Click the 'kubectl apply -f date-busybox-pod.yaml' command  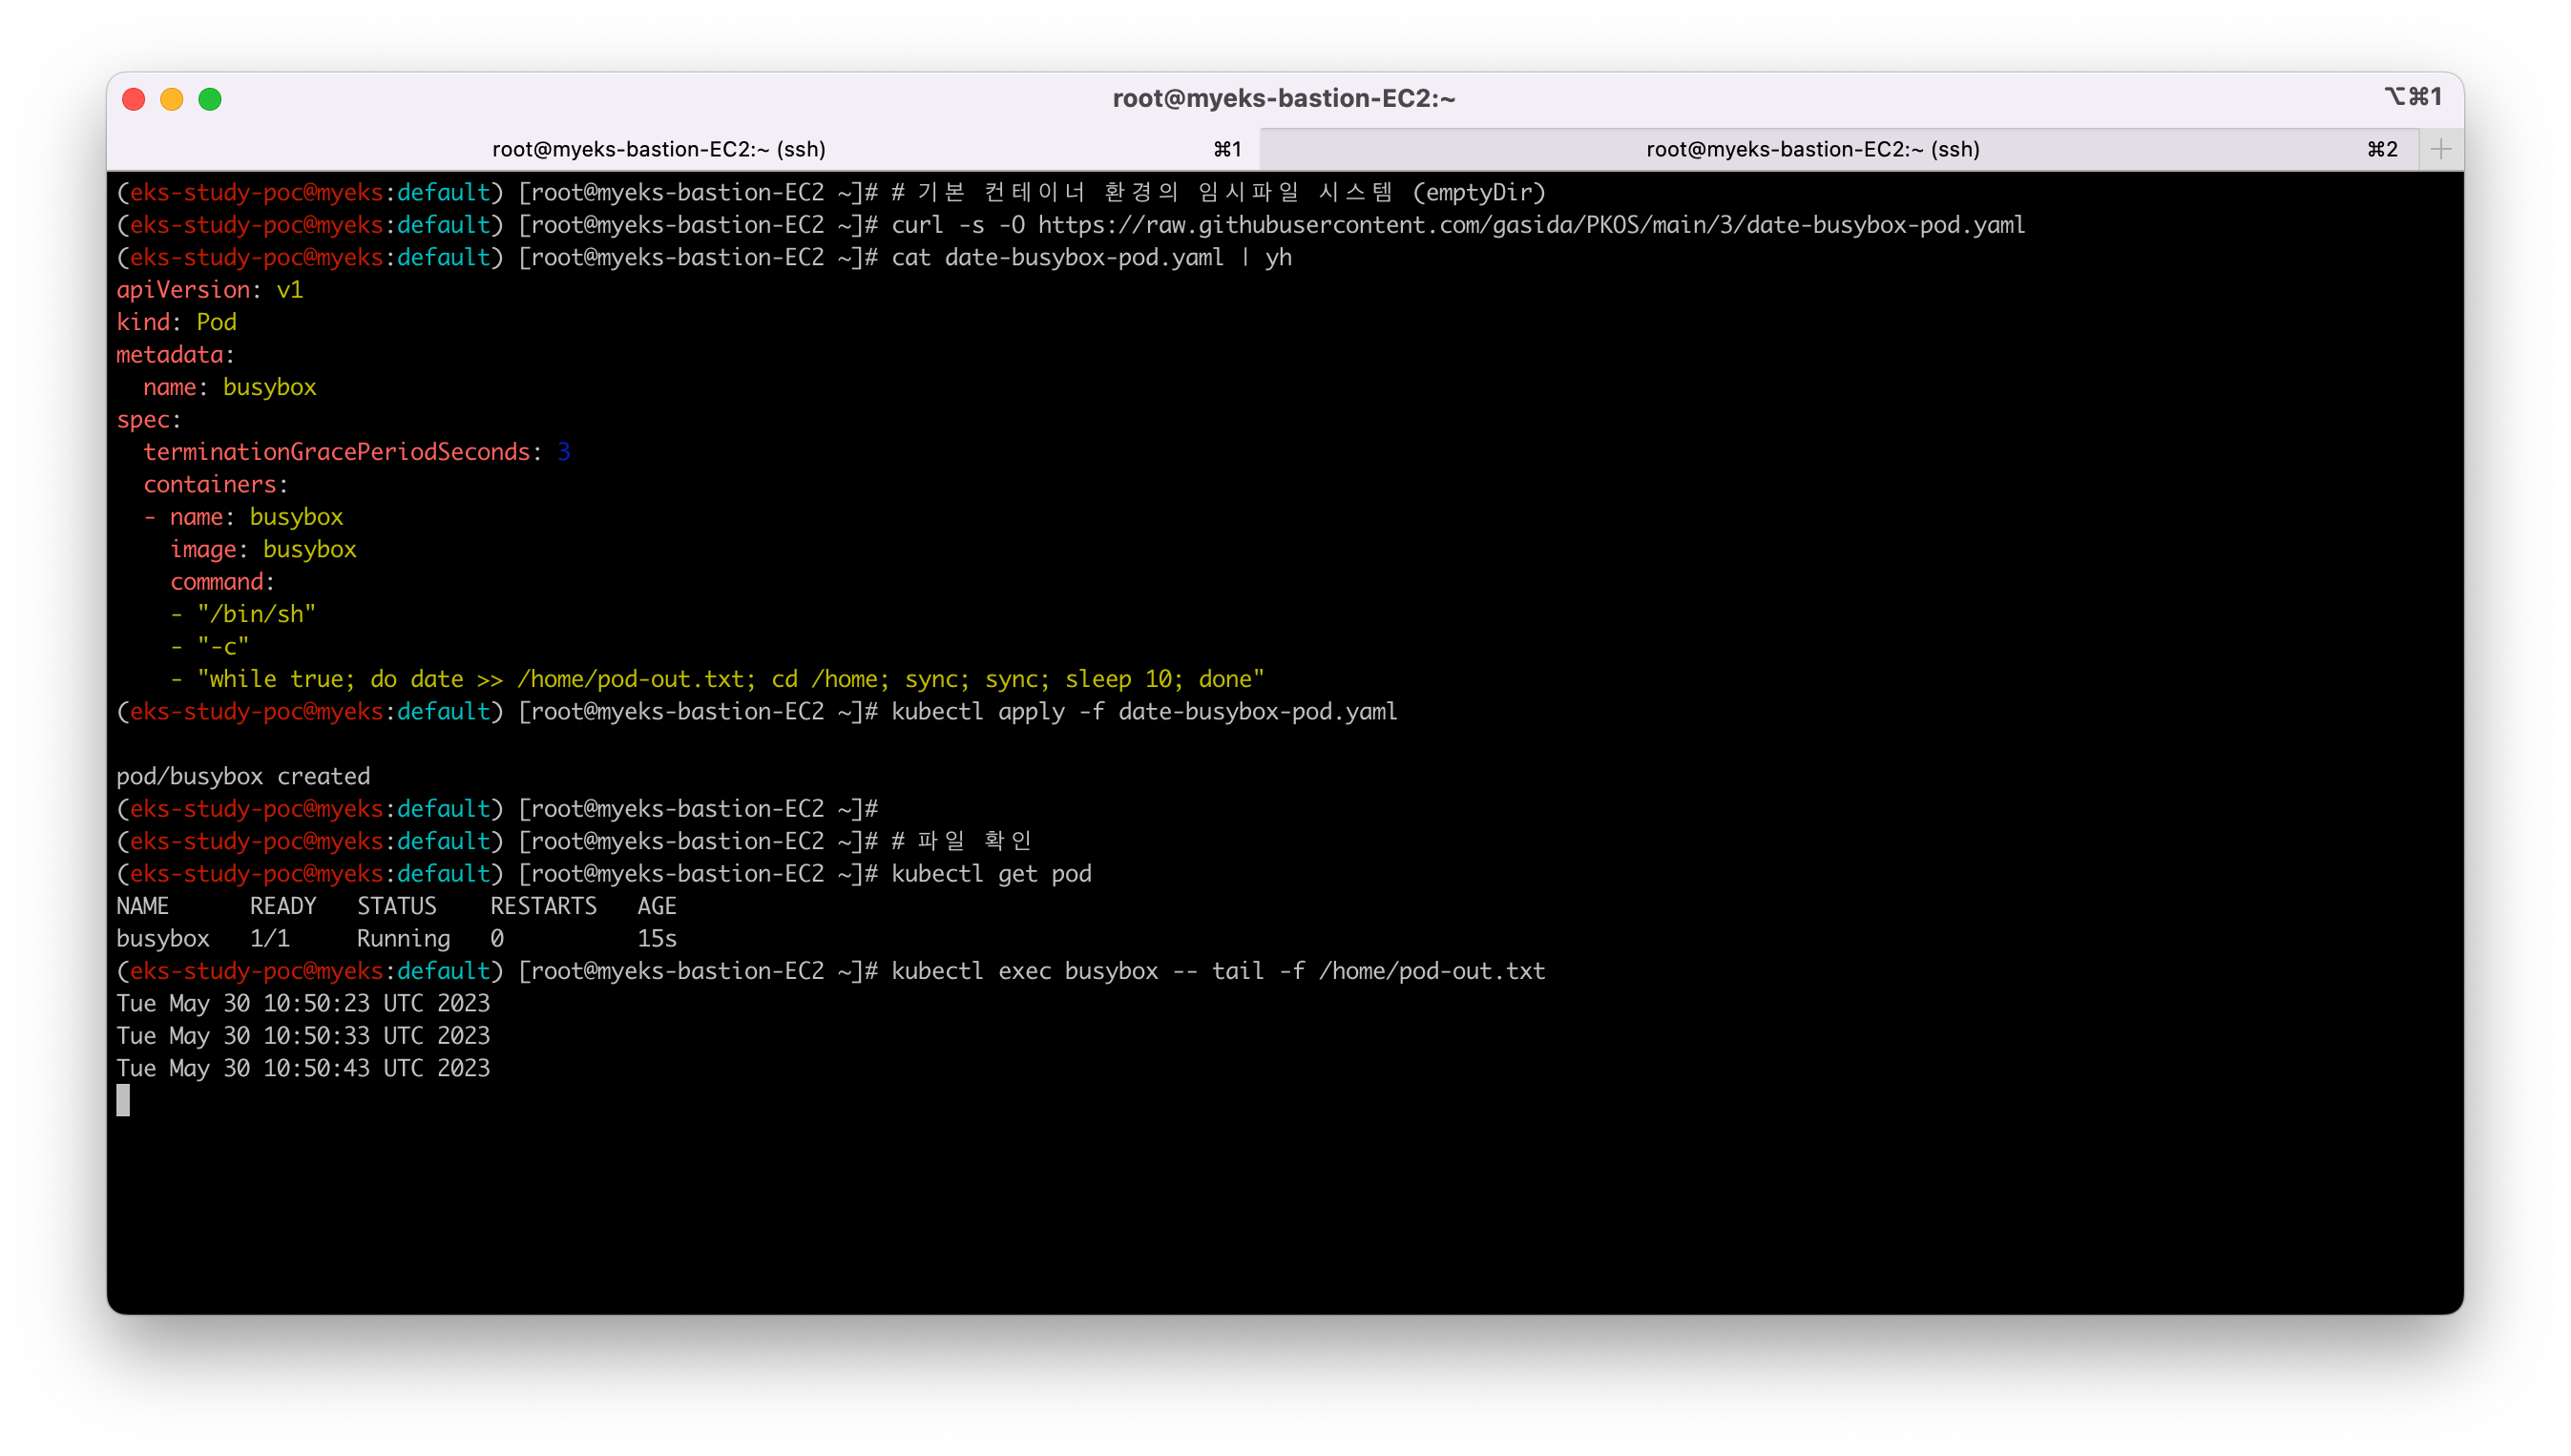click(1144, 712)
